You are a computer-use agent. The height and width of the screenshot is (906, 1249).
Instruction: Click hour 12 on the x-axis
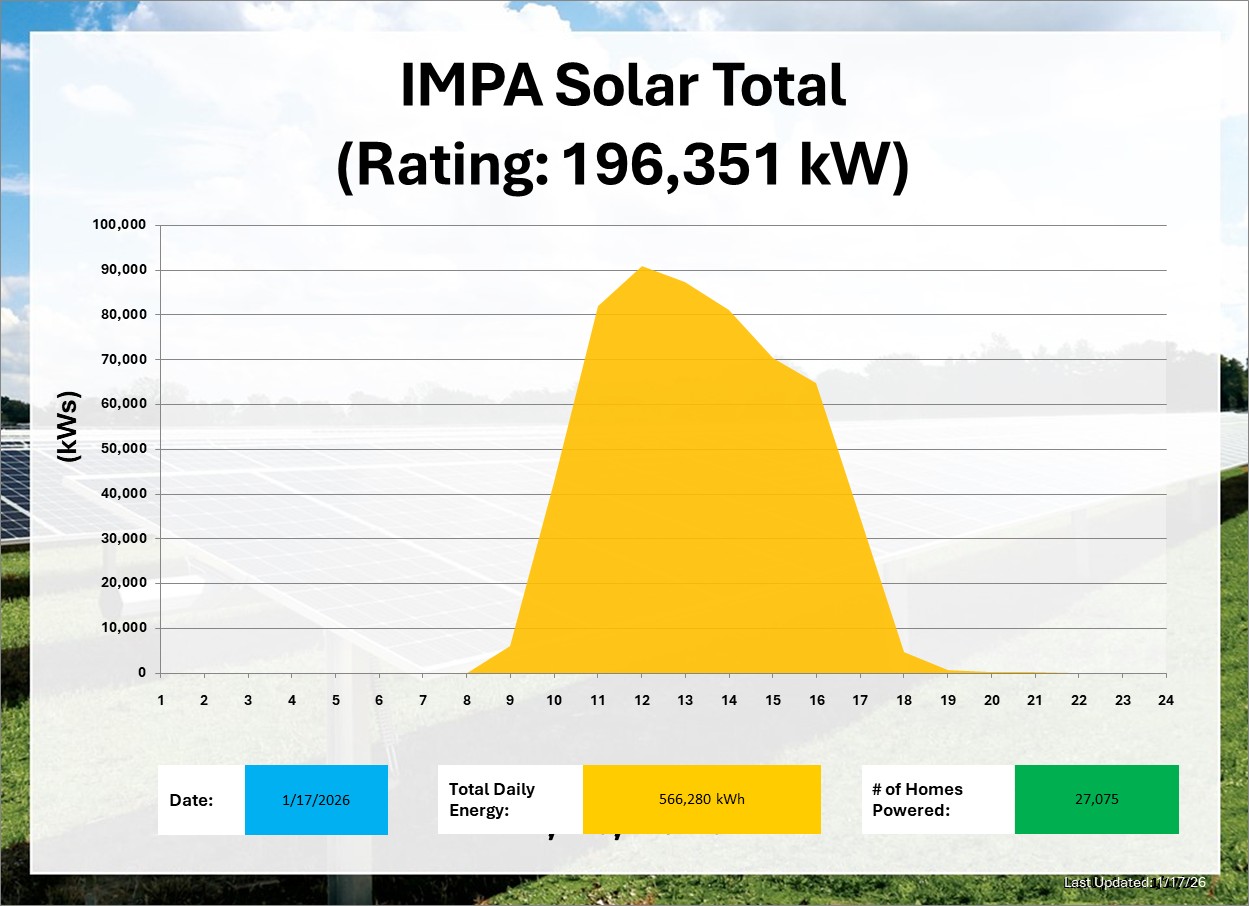click(x=641, y=701)
